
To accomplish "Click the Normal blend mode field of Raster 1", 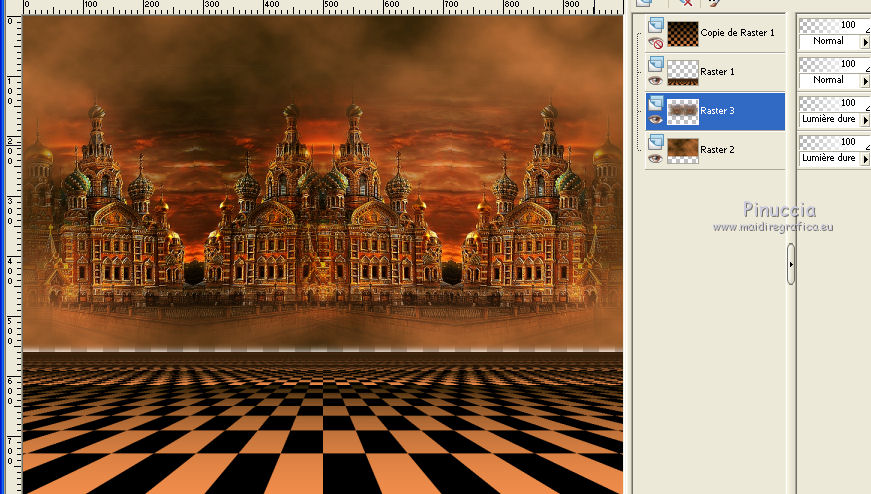I will tap(829, 80).
